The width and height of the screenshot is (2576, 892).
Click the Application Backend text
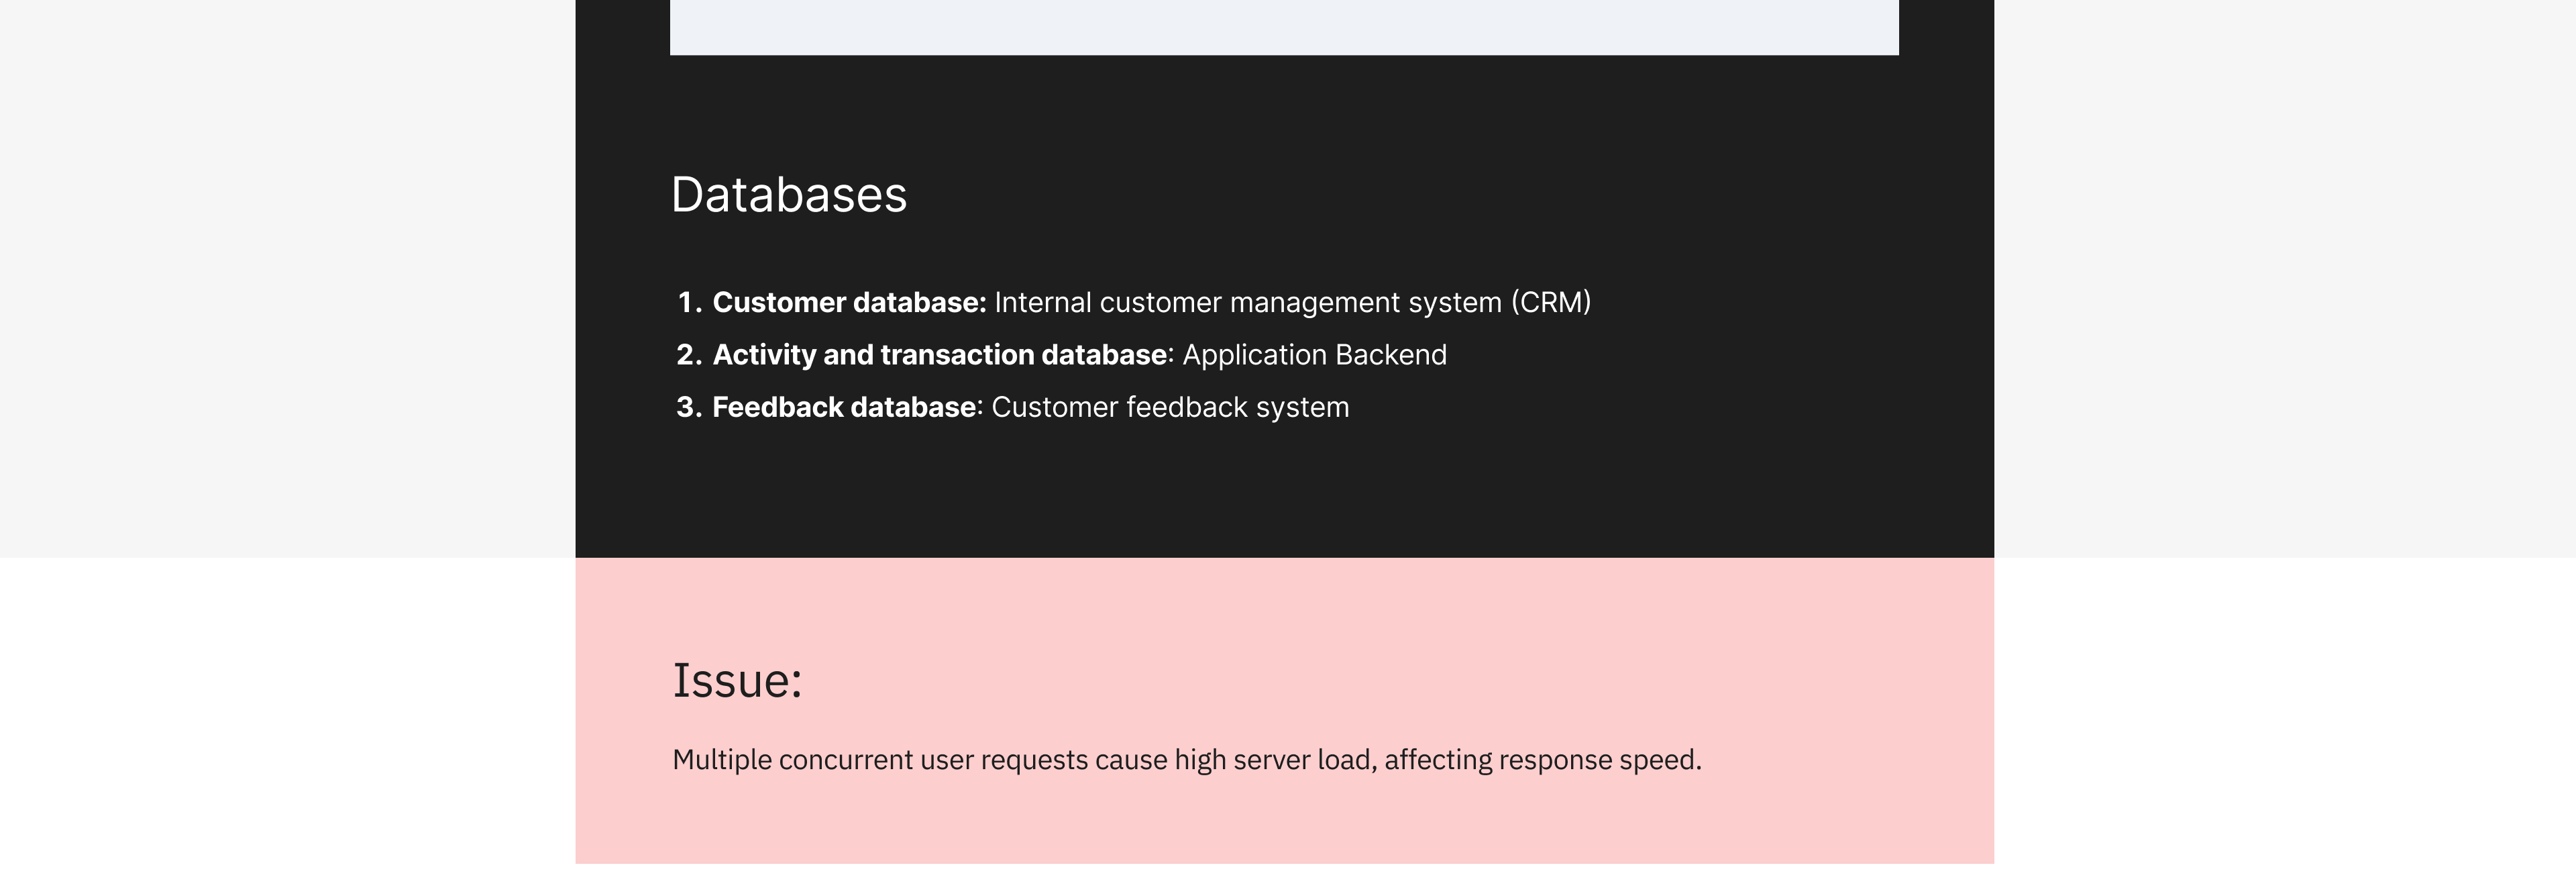click(x=1314, y=355)
